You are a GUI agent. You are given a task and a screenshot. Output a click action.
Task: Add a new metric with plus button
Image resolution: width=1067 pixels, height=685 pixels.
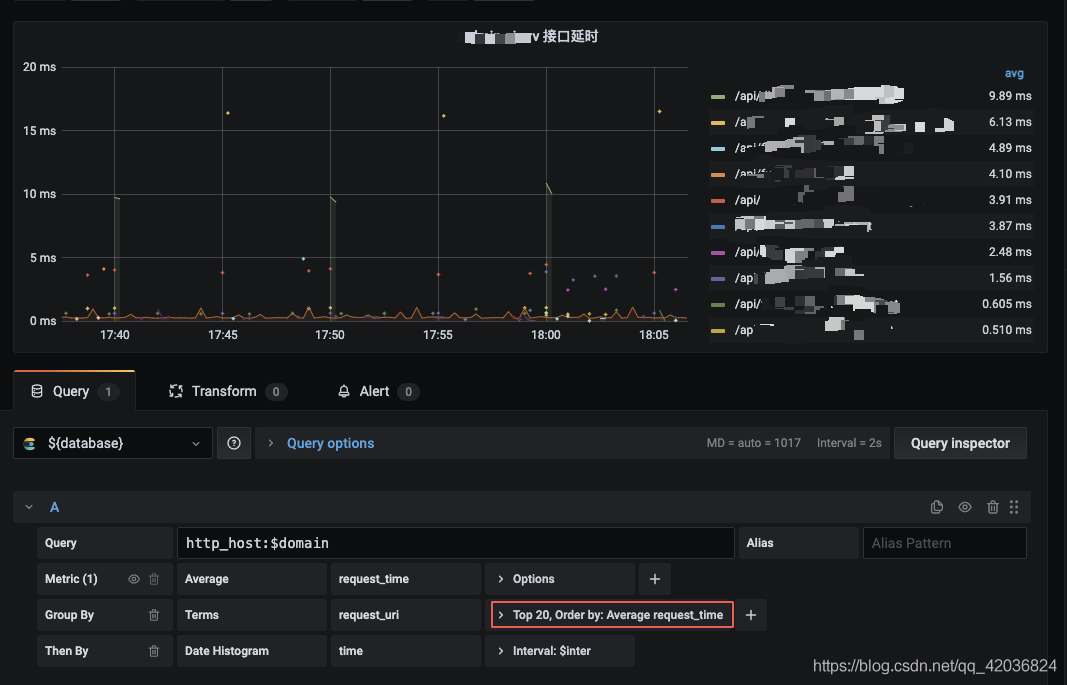[655, 579]
